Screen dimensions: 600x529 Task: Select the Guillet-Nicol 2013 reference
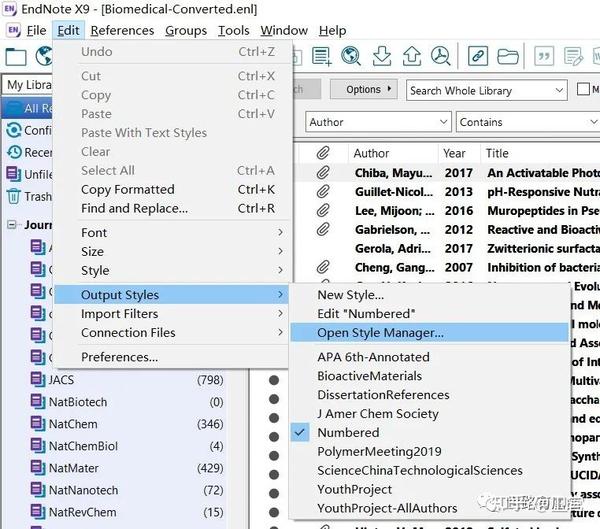[447, 191]
